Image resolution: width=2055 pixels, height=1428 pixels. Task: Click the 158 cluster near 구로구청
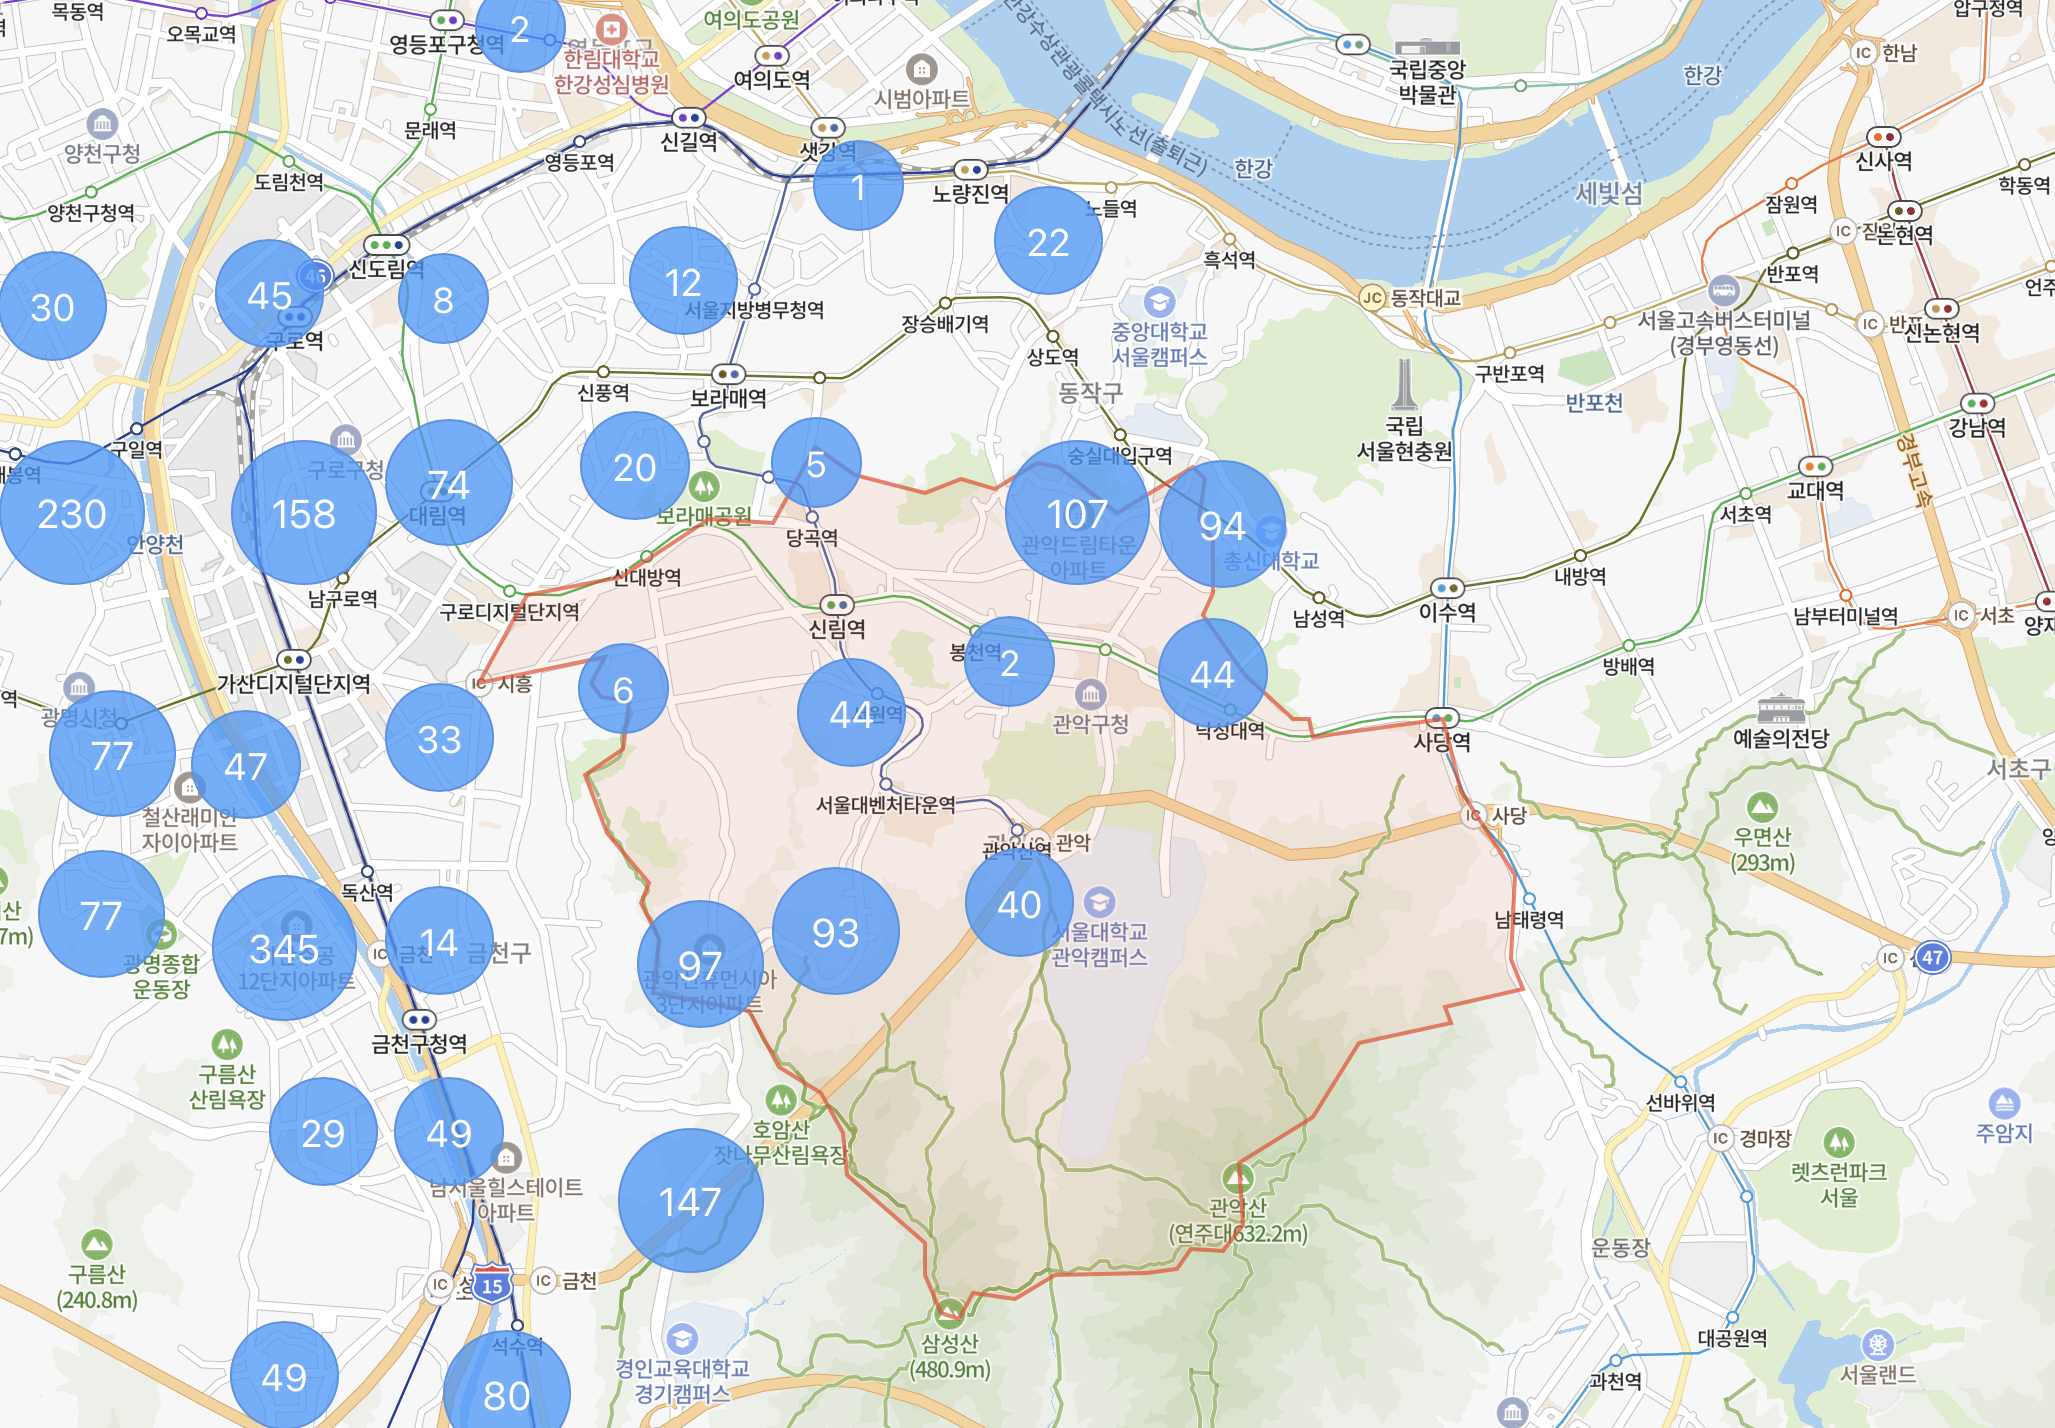pos(304,513)
